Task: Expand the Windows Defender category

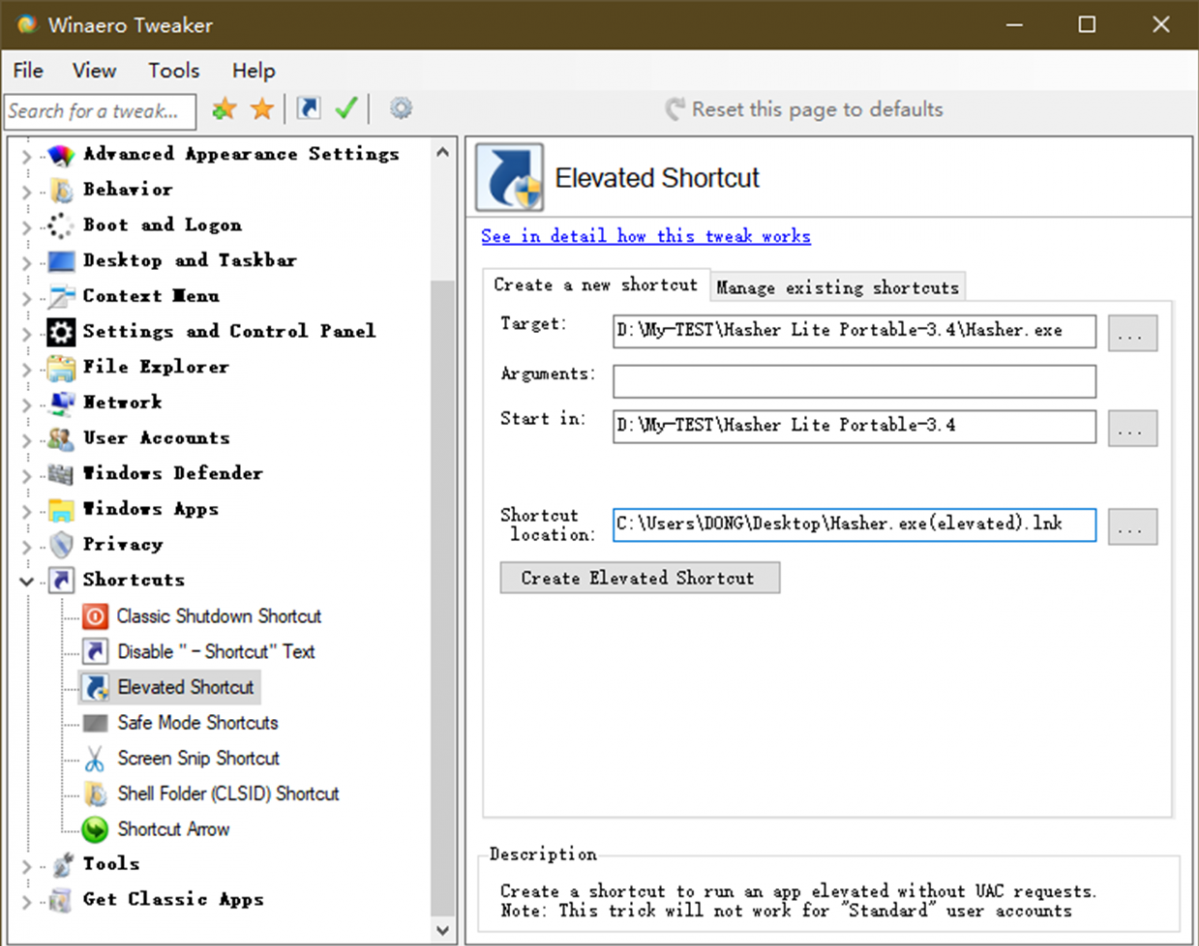Action: pos(26,474)
